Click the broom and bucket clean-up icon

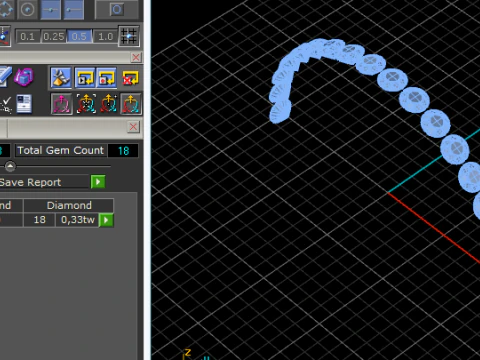pos(61,78)
